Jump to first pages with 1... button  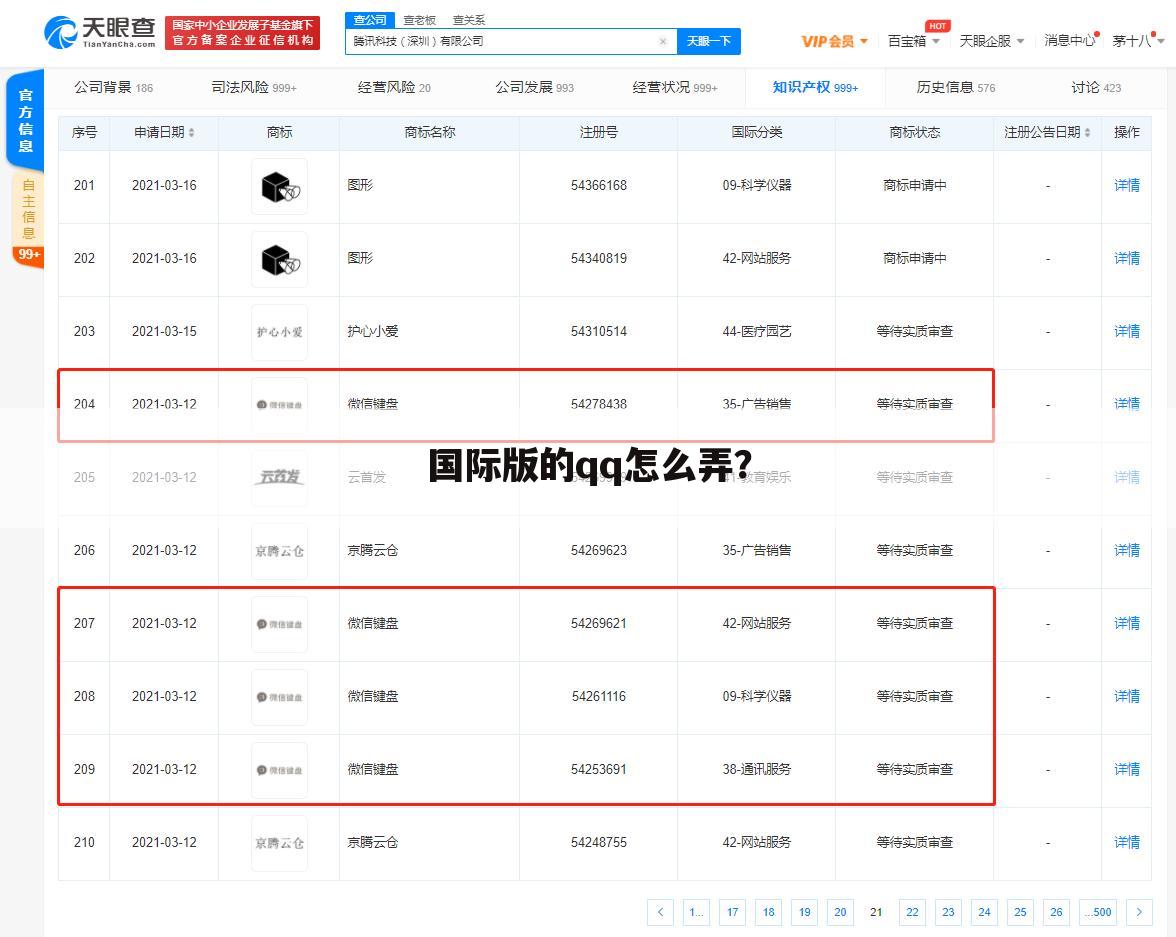click(x=696, y=912)
